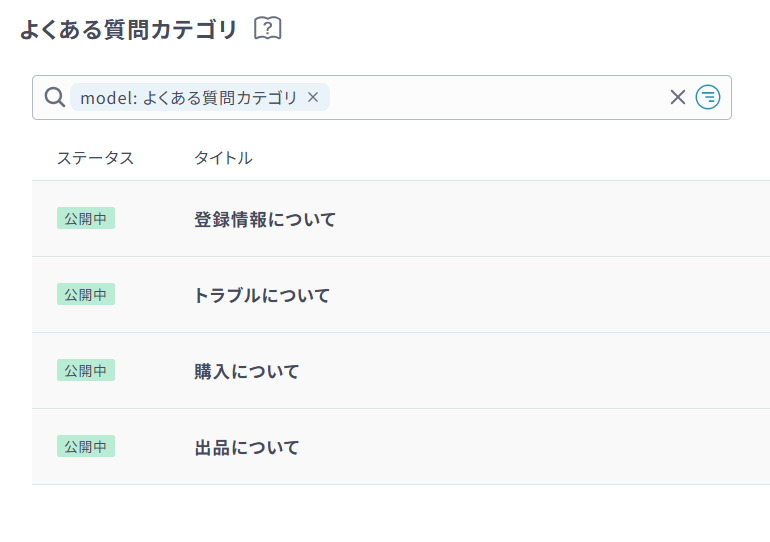Clear the search bar with X
The width and height of the screenshot is (770, 542).
[x=678, y=97]
